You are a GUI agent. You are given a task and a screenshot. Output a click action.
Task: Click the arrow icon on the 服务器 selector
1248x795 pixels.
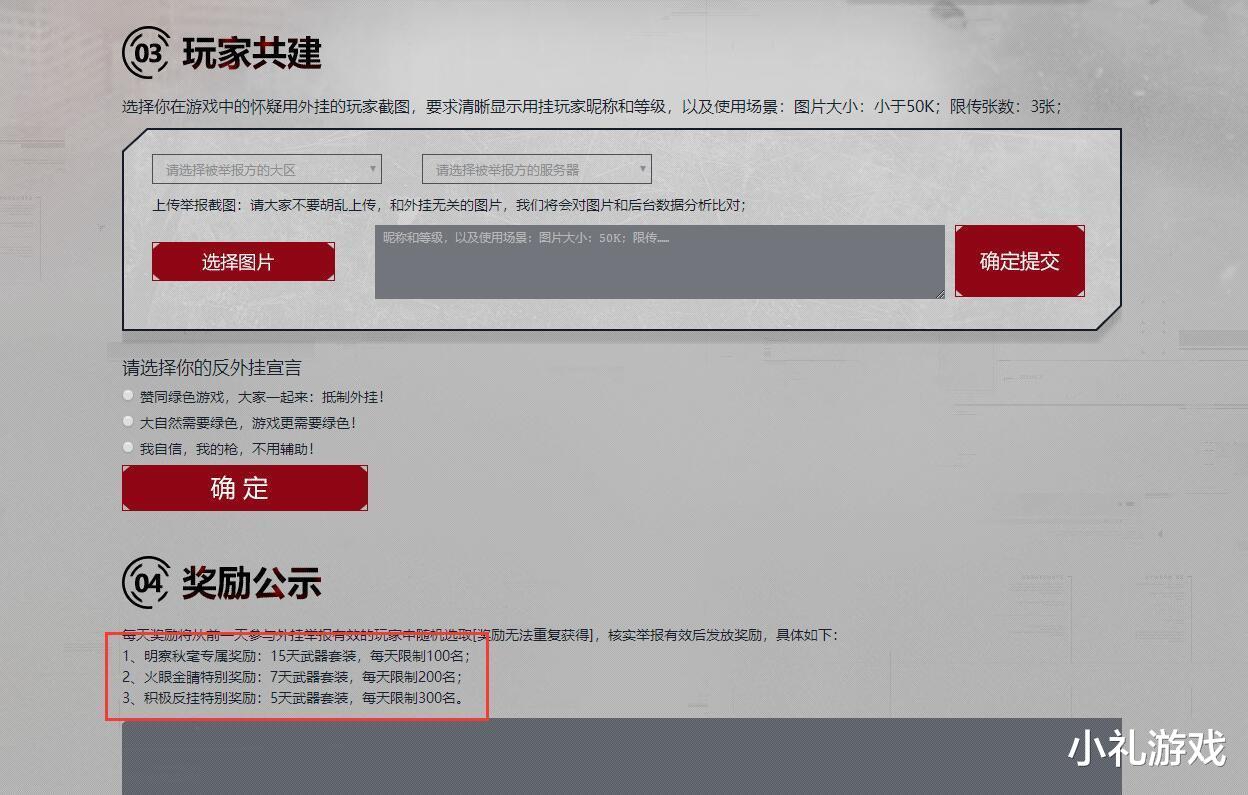(644, 168)
